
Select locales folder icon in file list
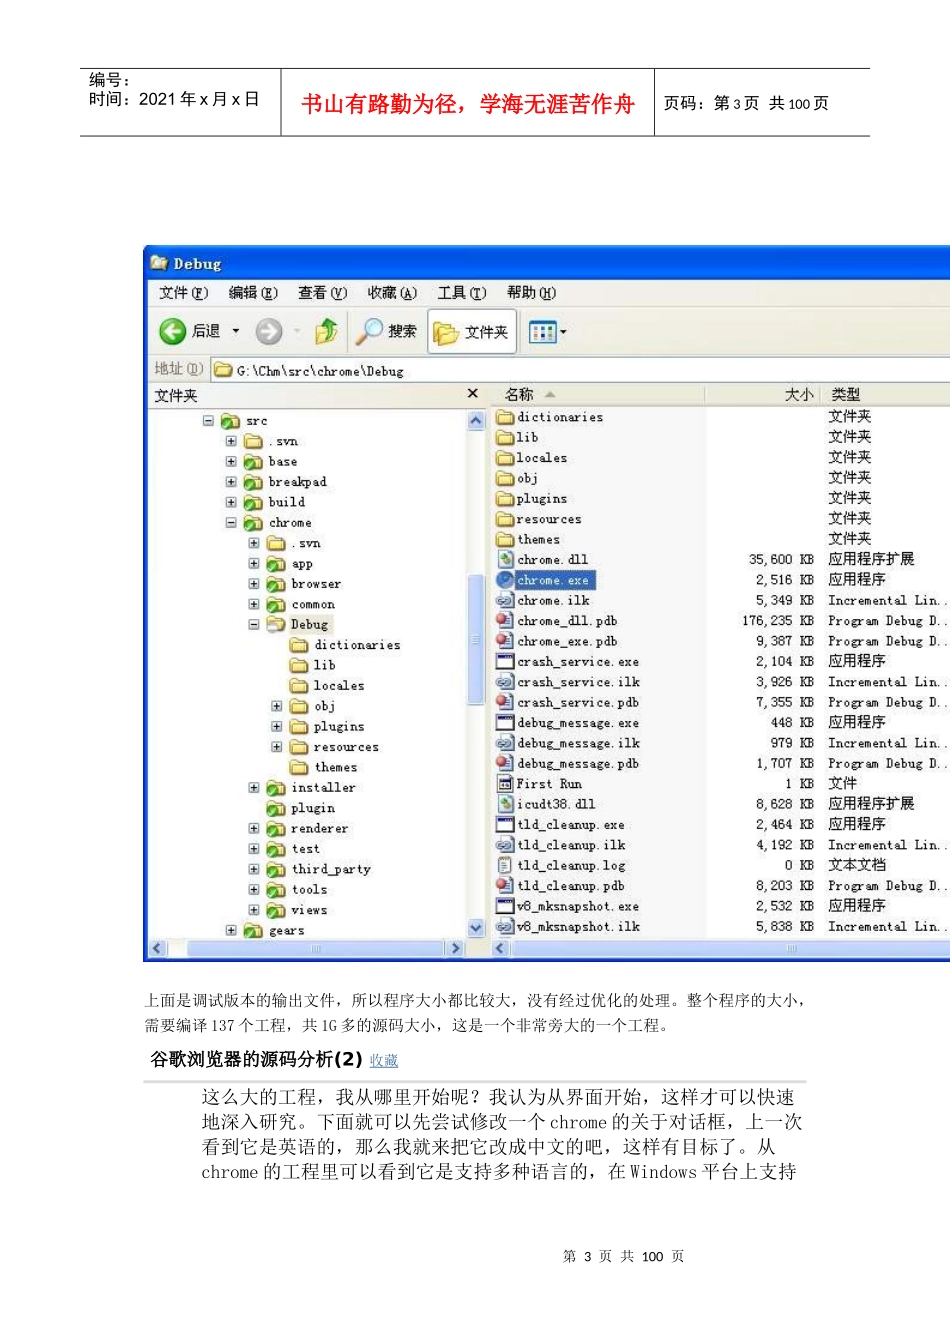point(505,458)
